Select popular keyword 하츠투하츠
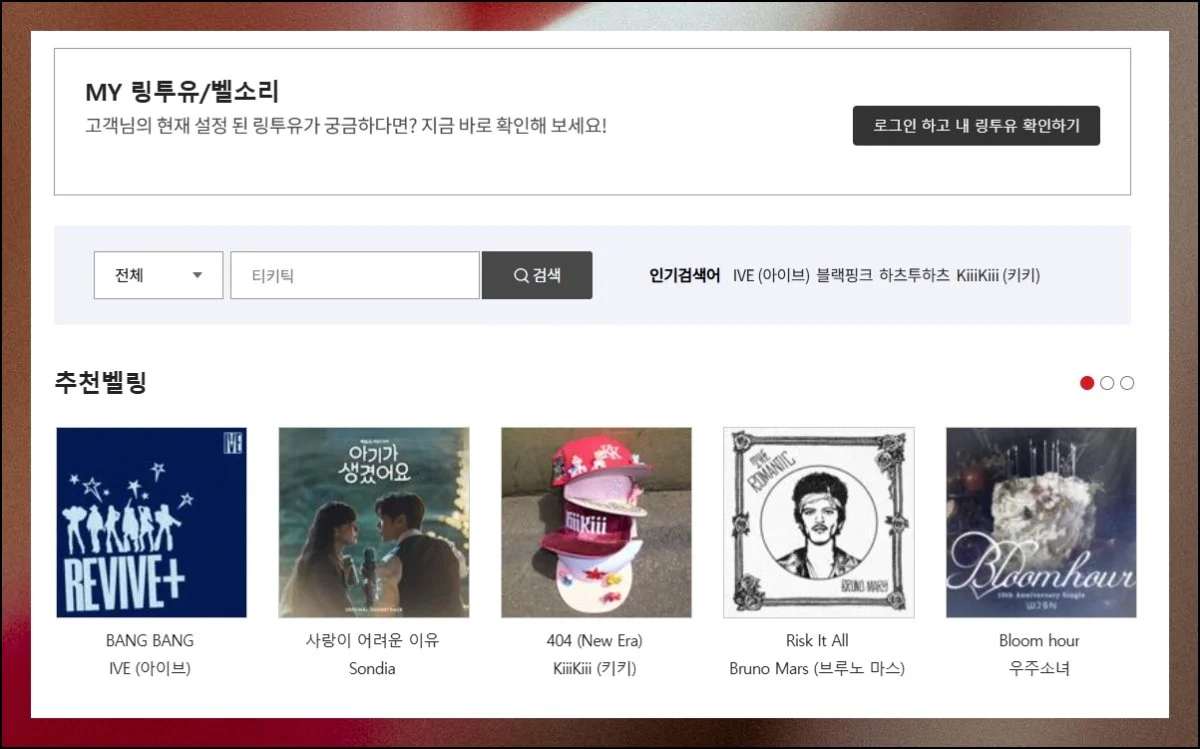 (x=914, y=275)
